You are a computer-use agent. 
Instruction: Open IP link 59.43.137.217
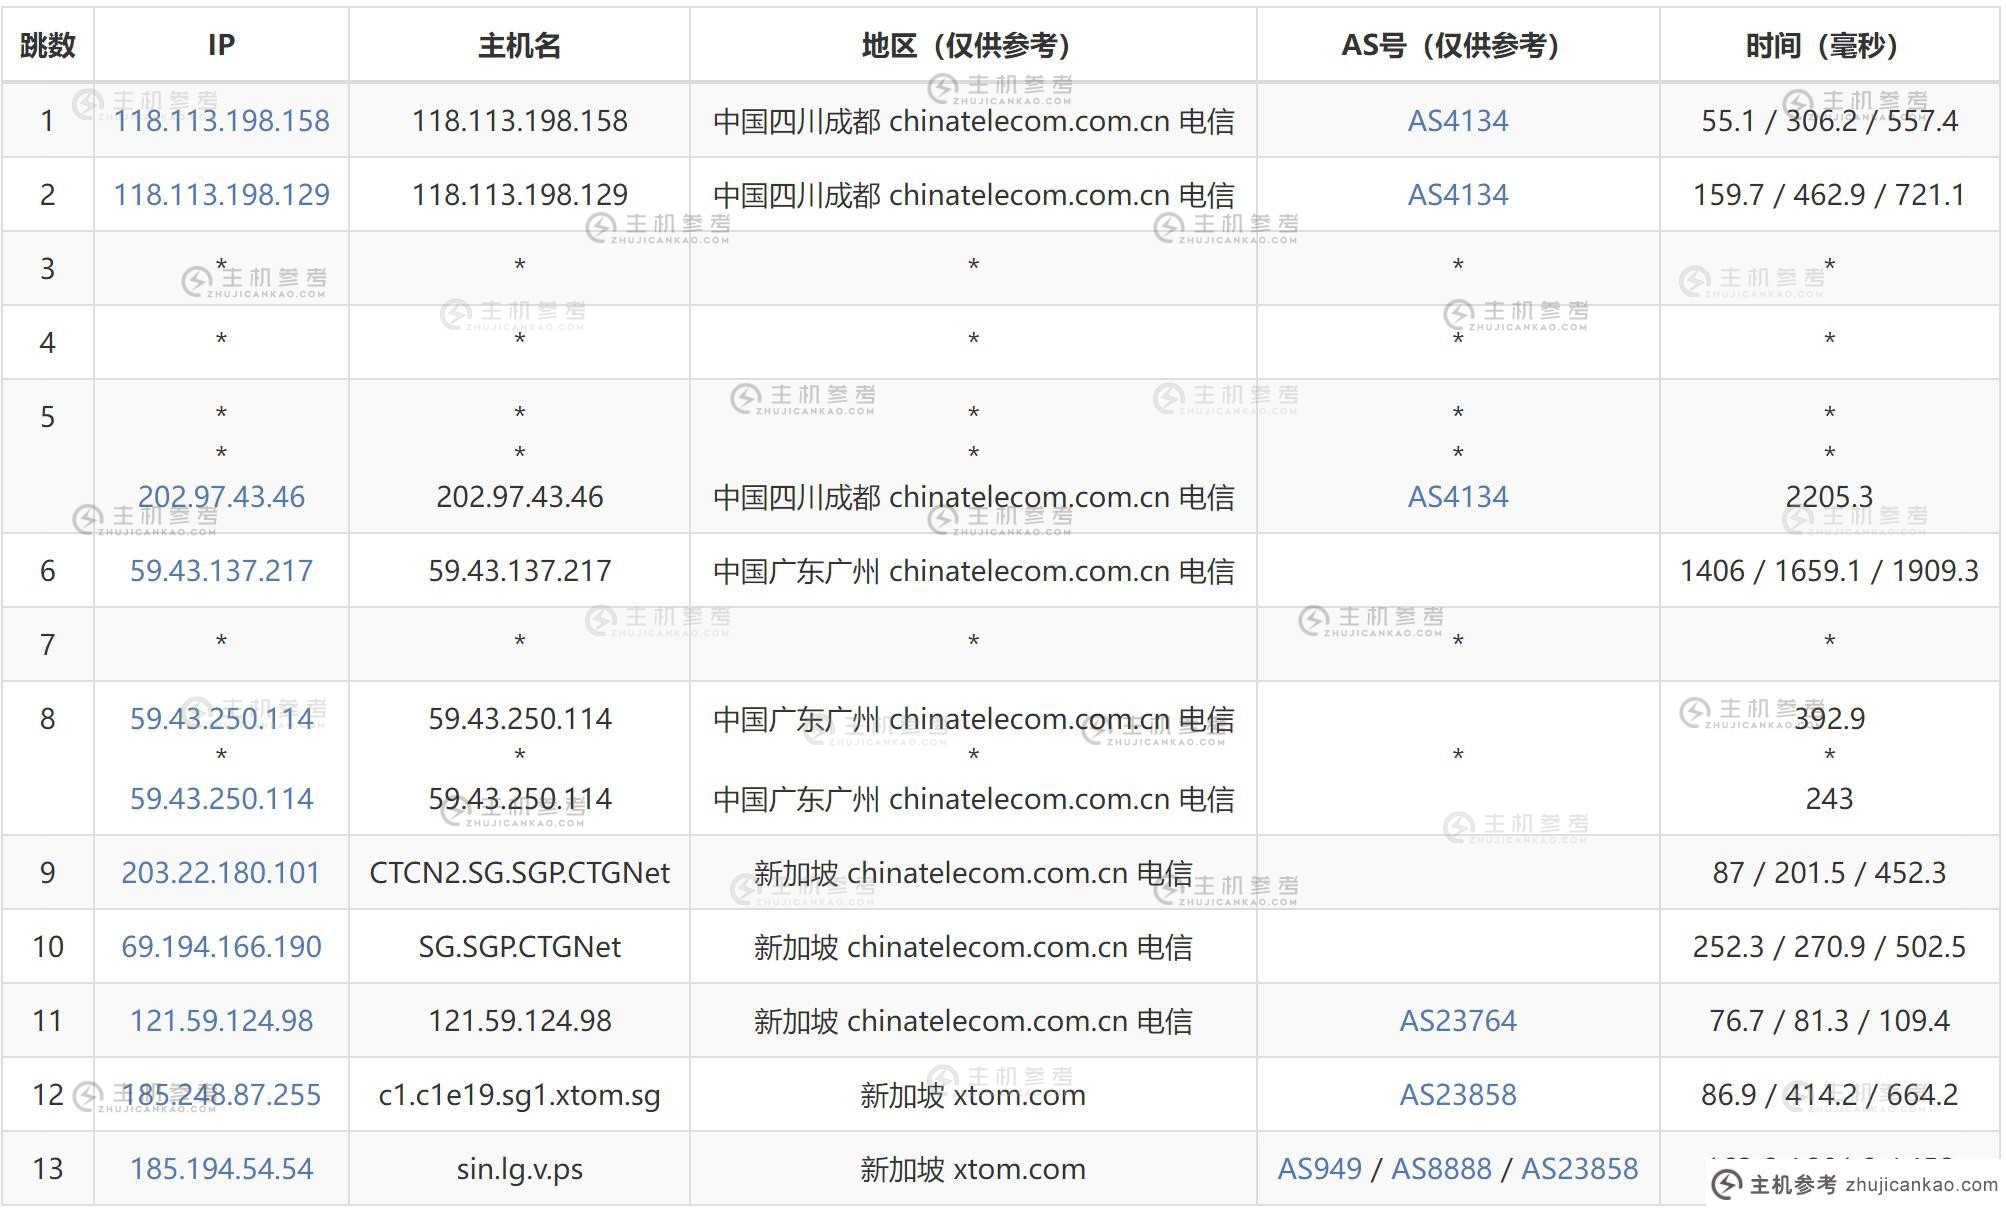221,571
